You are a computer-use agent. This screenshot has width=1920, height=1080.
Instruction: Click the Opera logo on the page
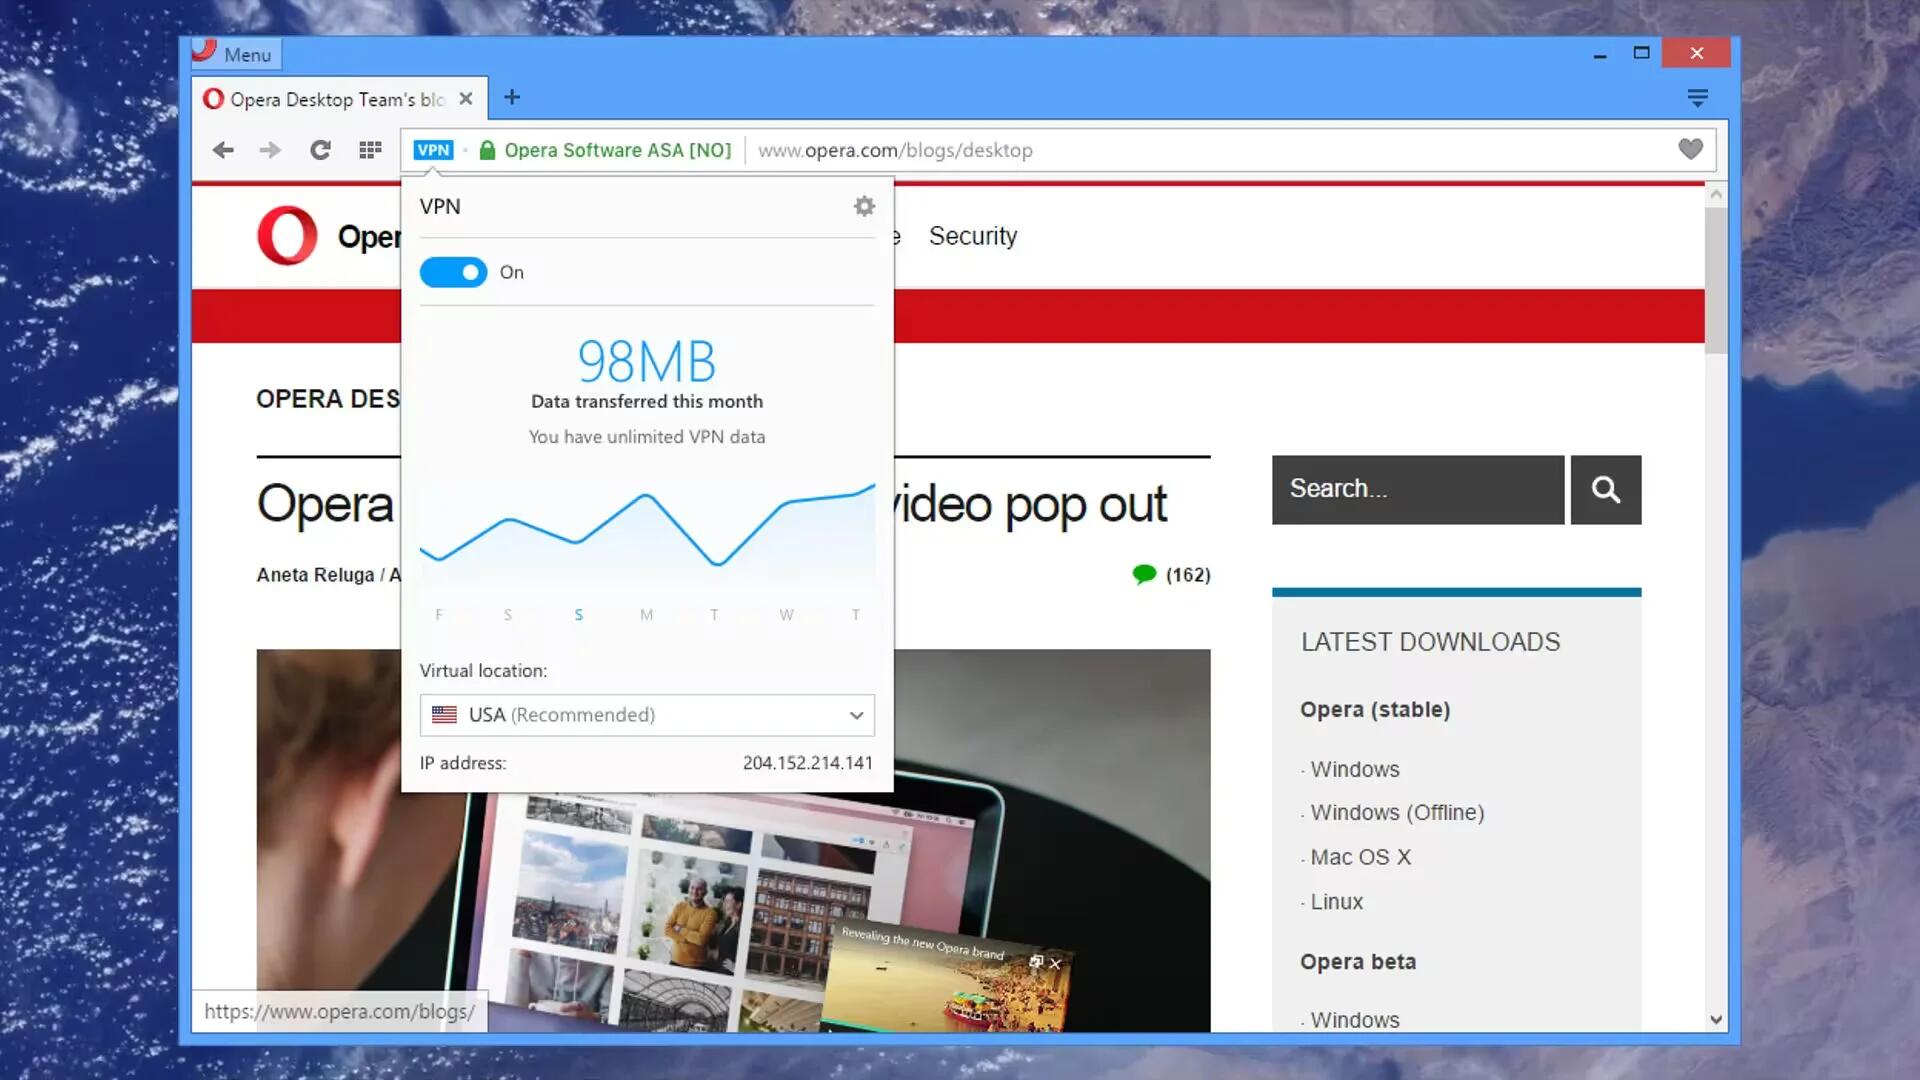(x=288, y=236)
